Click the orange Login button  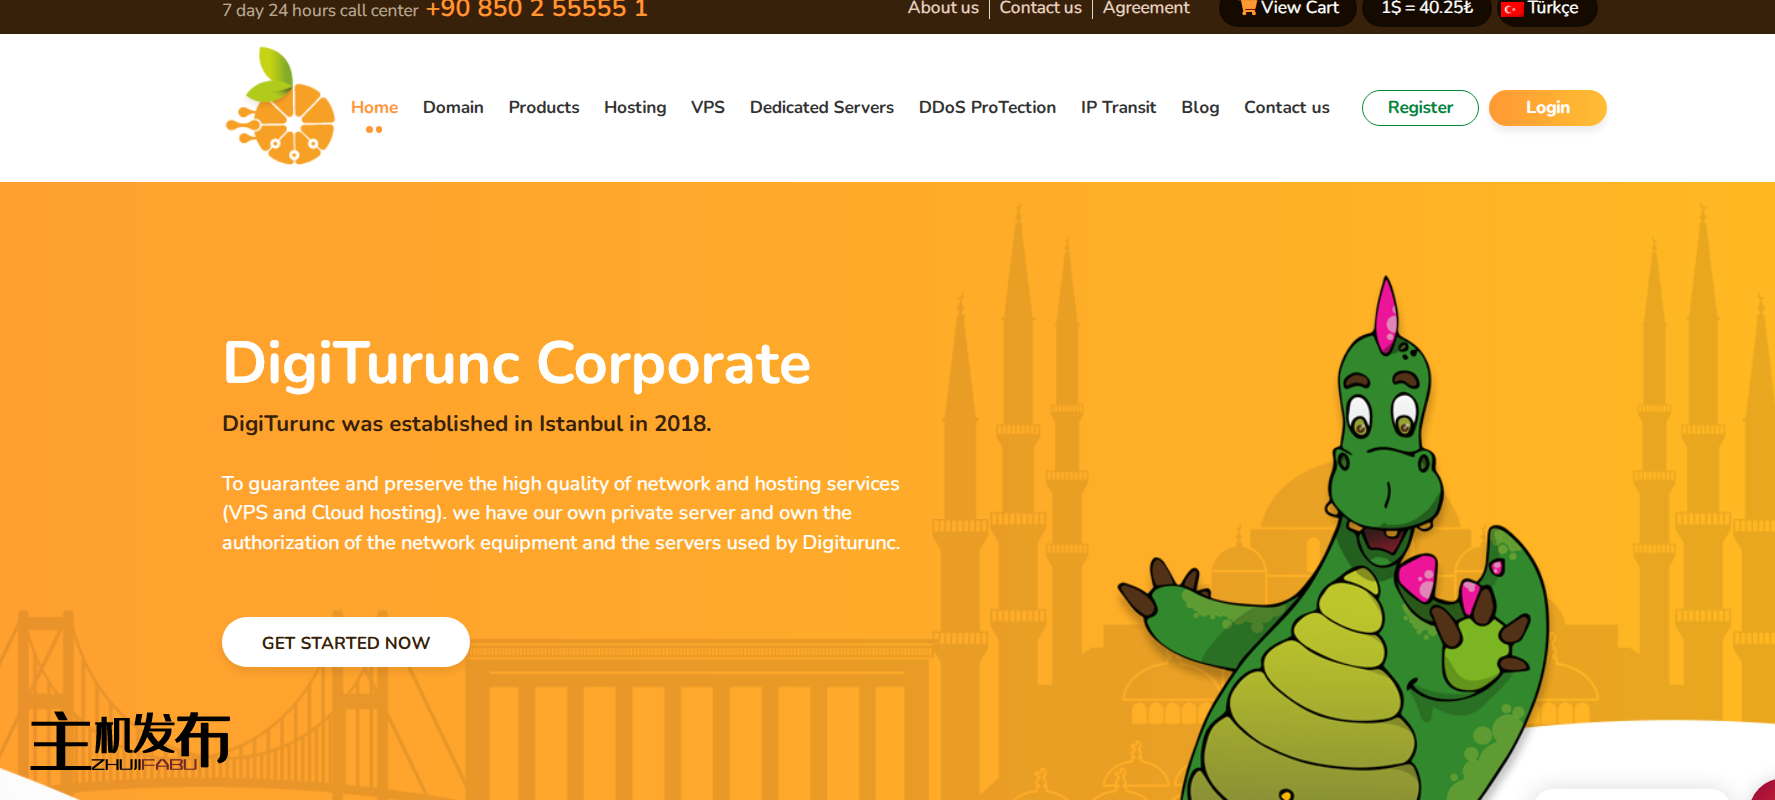point(1547,107)
